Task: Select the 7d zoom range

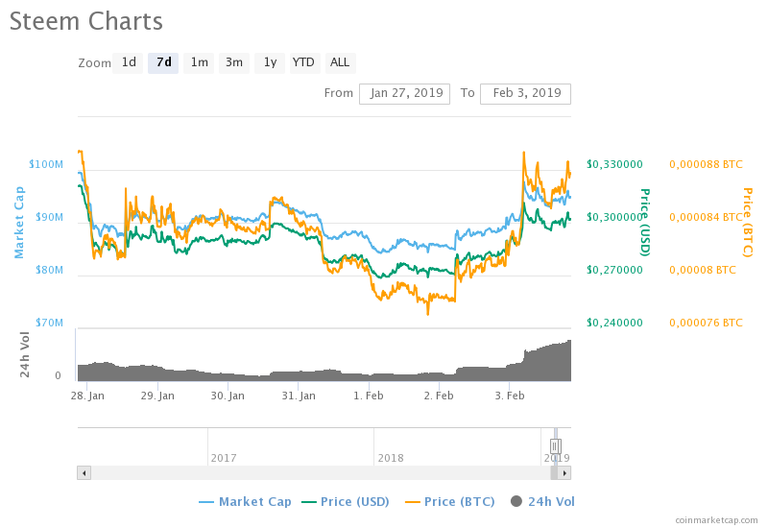Action: (x=163, y=63)
